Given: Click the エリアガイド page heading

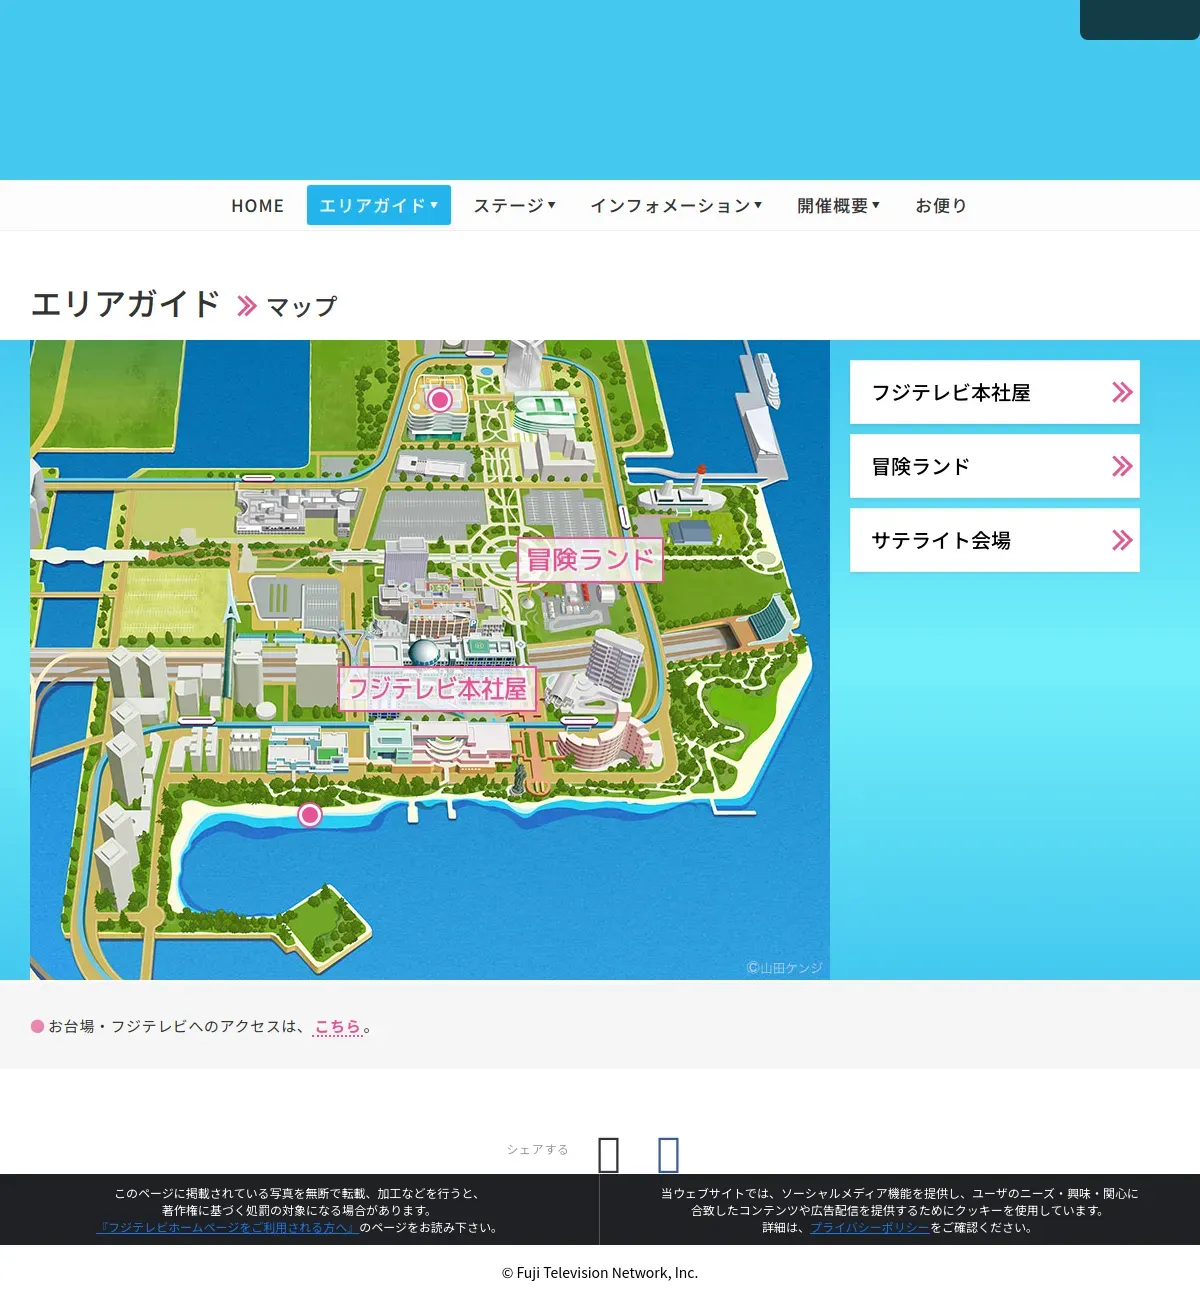Looking at the screenshot, I should pyautogui.click(x=125, y=303).
